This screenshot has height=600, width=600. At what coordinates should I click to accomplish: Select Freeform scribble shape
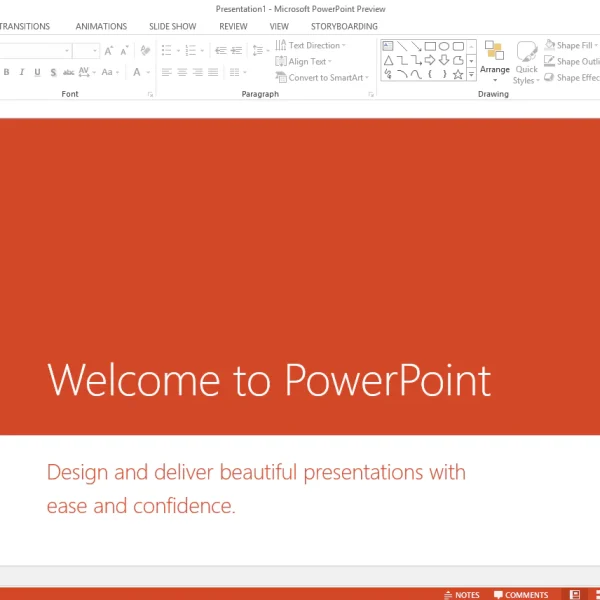click(388, 74)
